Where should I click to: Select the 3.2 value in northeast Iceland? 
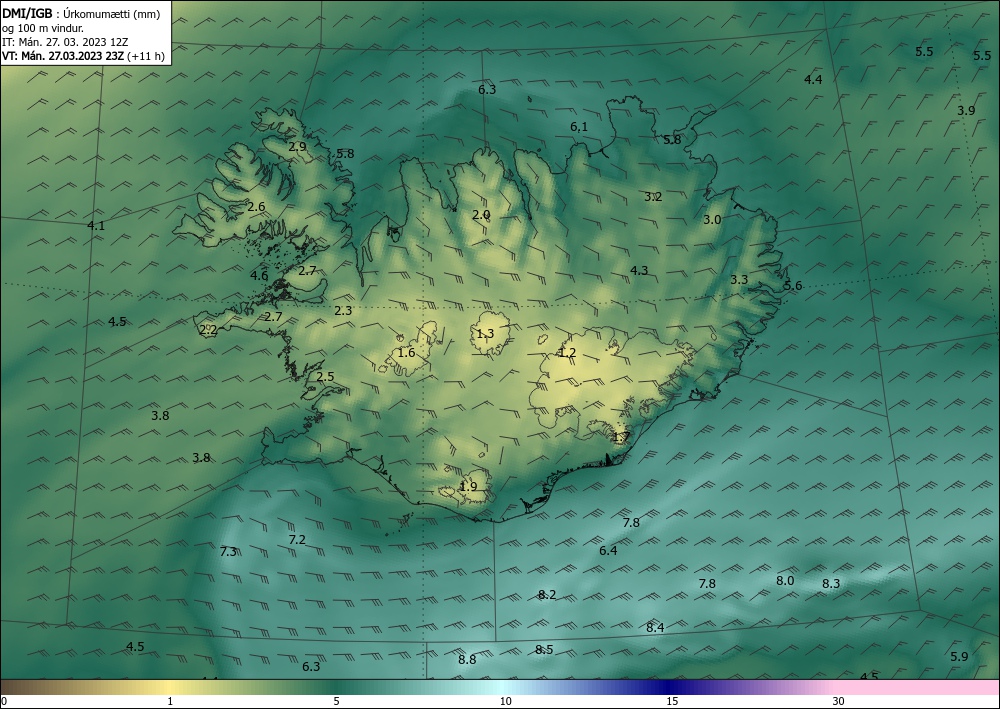click(x=653, y=196)
